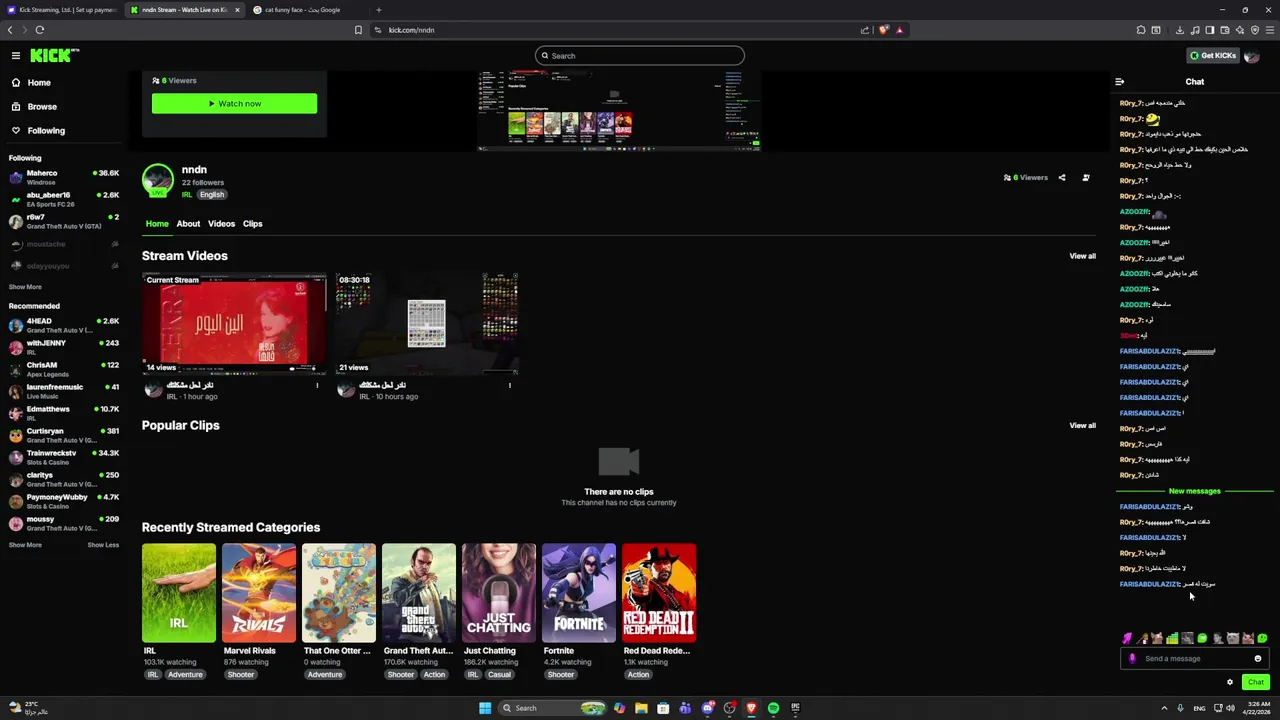Viewport: 1280px width, 720px height.
Task: Open the Get KICKs button
Action: click(x=1213, y=56)
